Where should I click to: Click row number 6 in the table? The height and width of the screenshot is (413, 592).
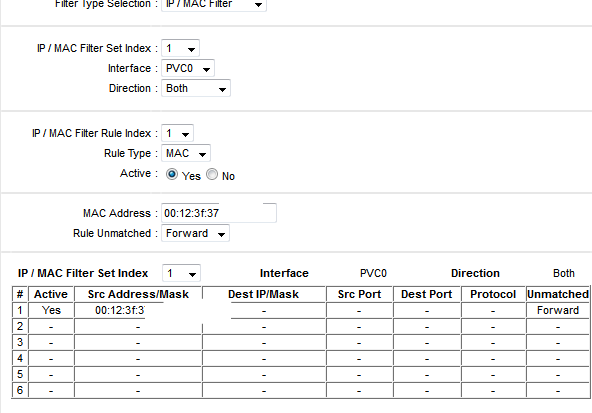point(20,390)
